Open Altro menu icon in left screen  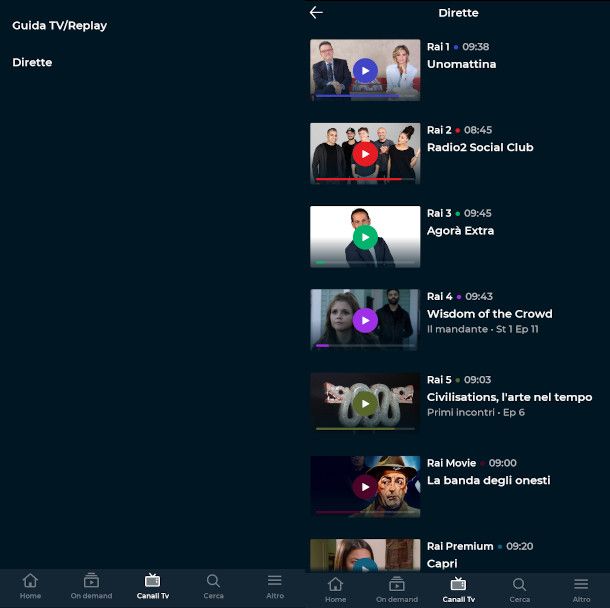275,580
